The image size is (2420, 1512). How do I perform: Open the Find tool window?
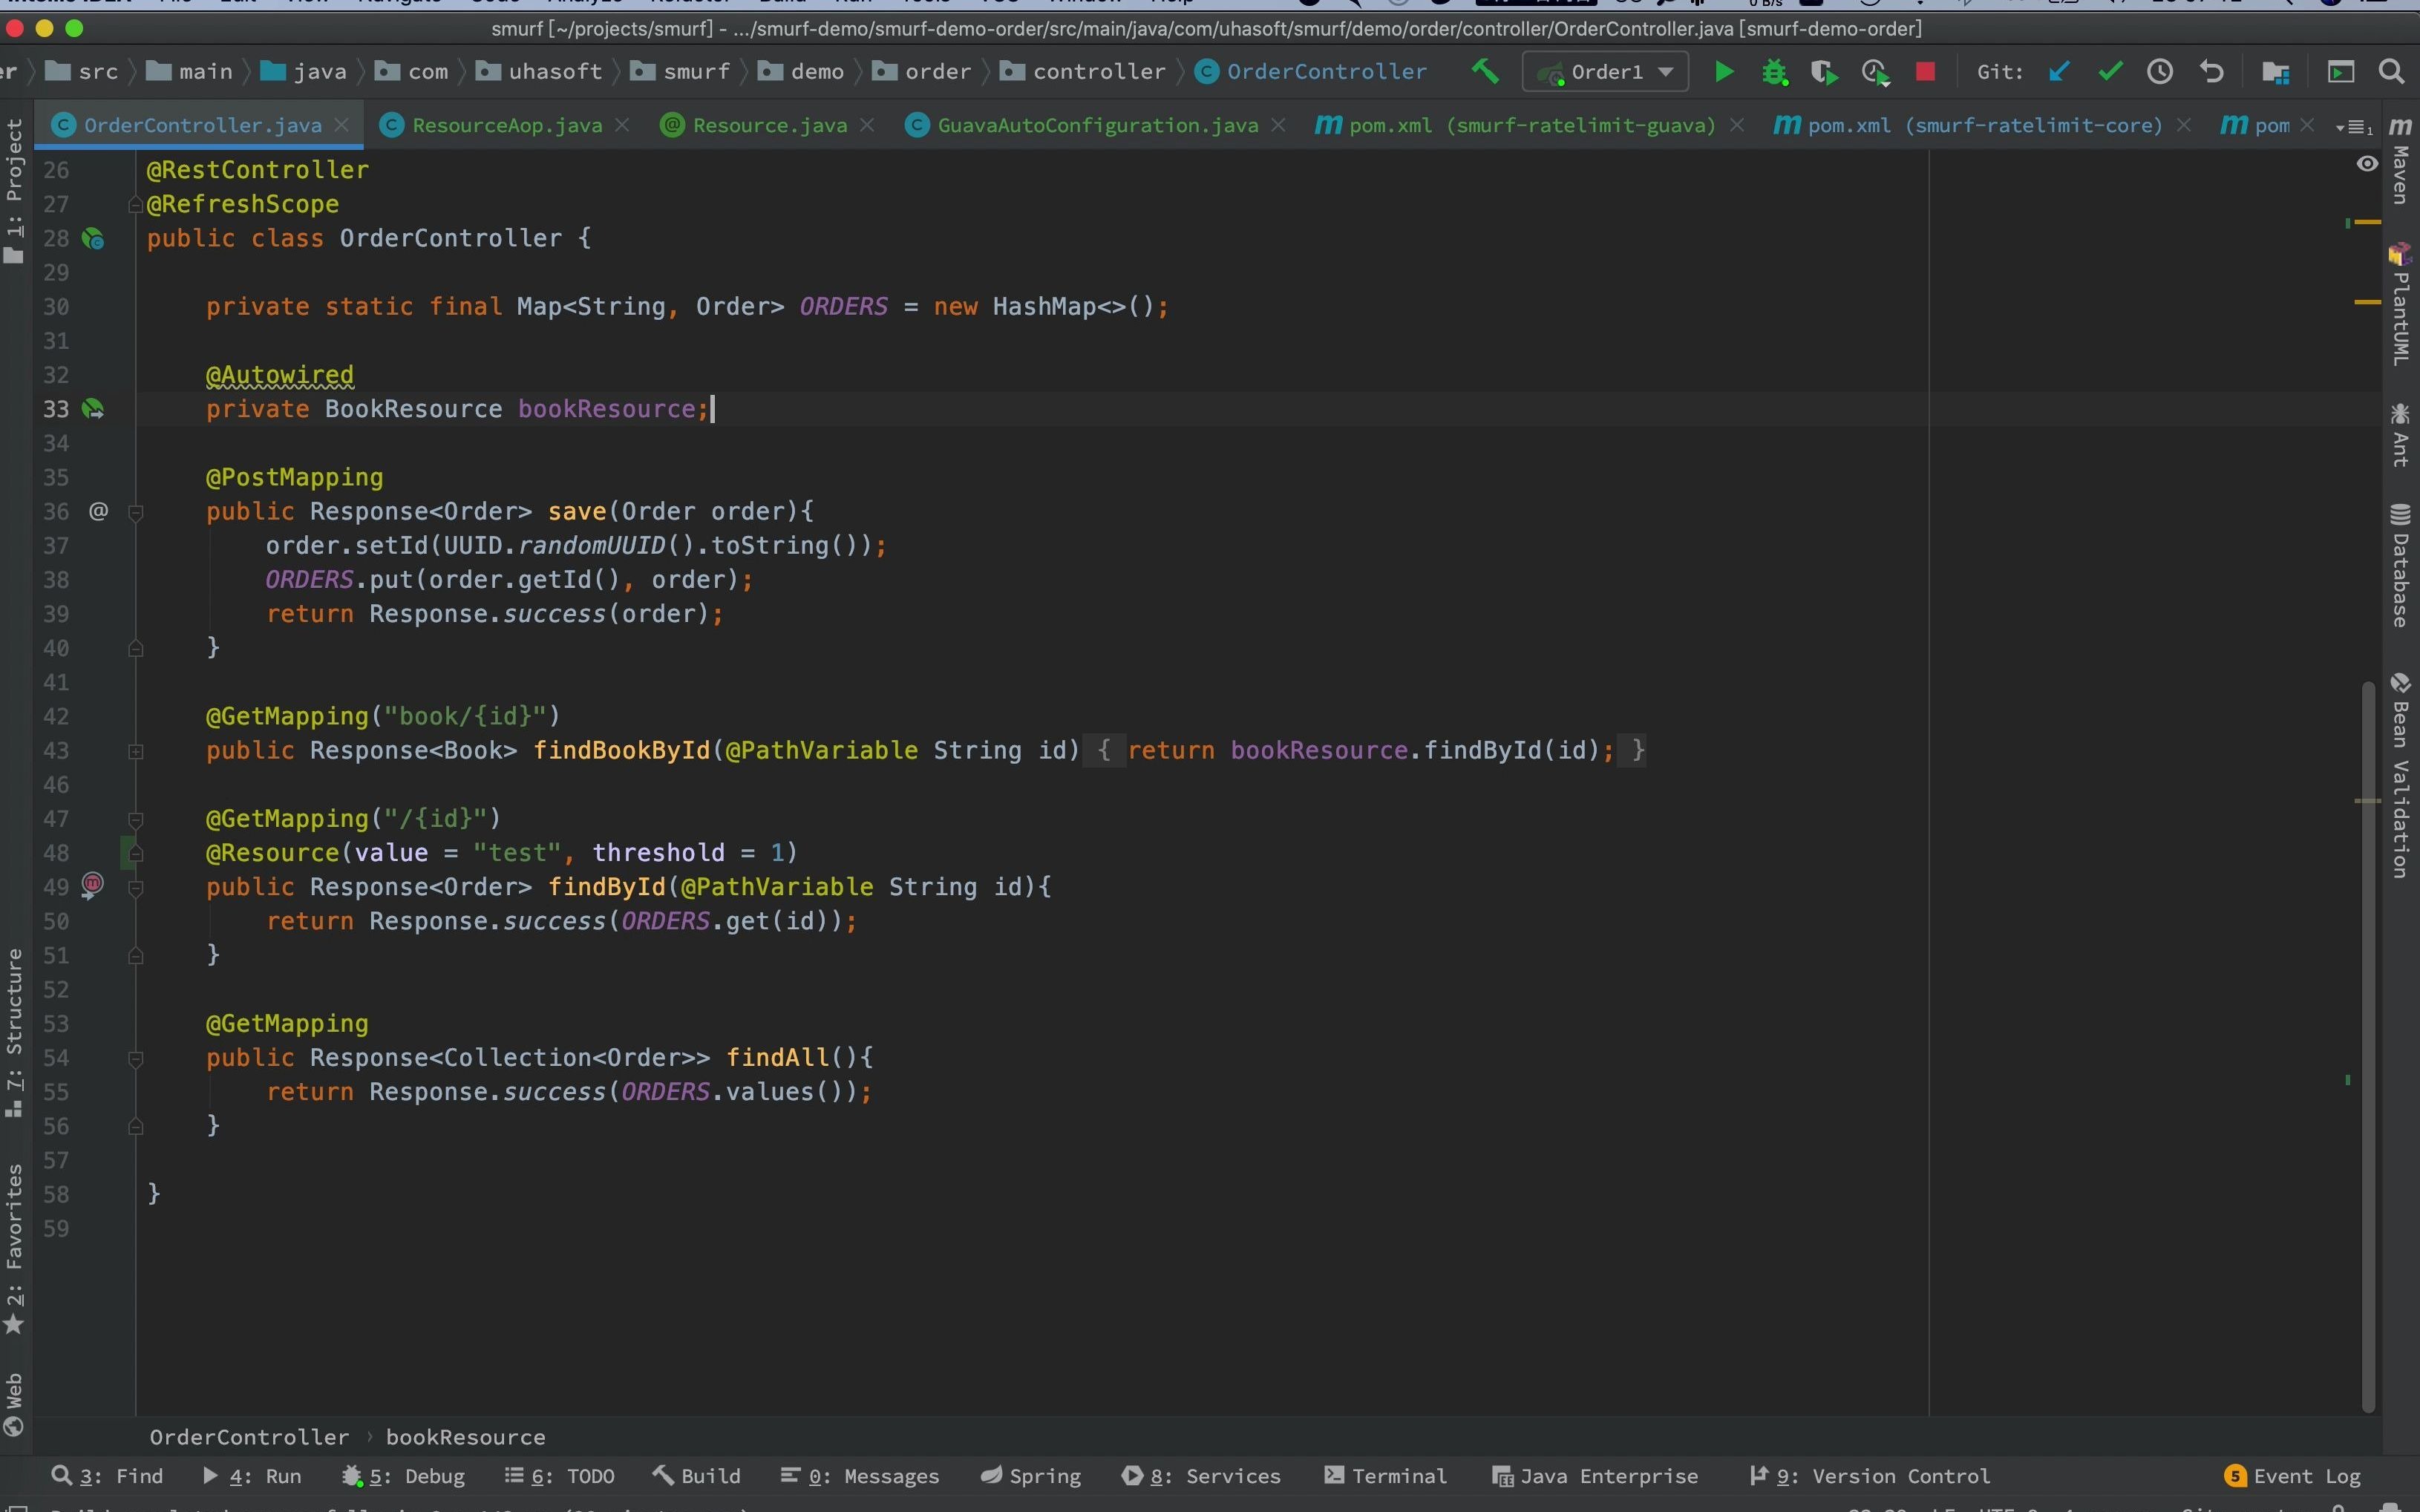tap(107, 1476)
